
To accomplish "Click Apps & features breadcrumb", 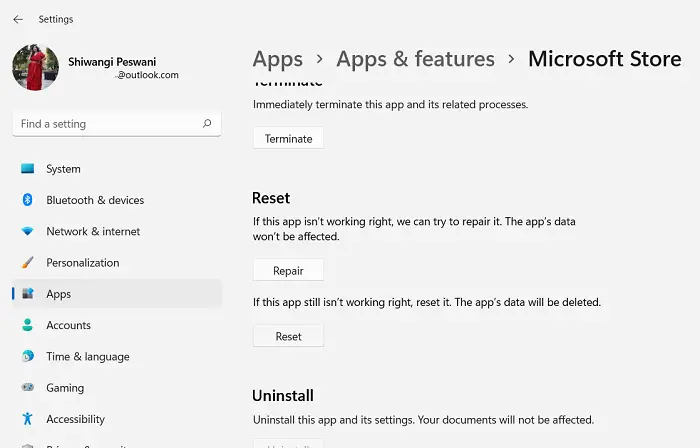I will pos(416,59).
